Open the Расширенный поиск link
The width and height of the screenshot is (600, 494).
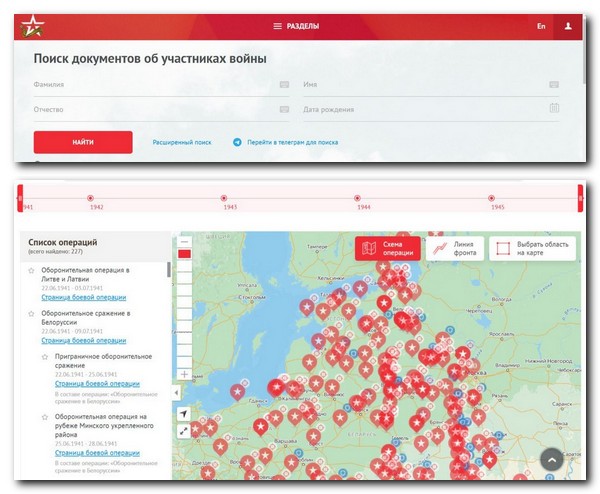pyautogui.click(x=181, y=143)
